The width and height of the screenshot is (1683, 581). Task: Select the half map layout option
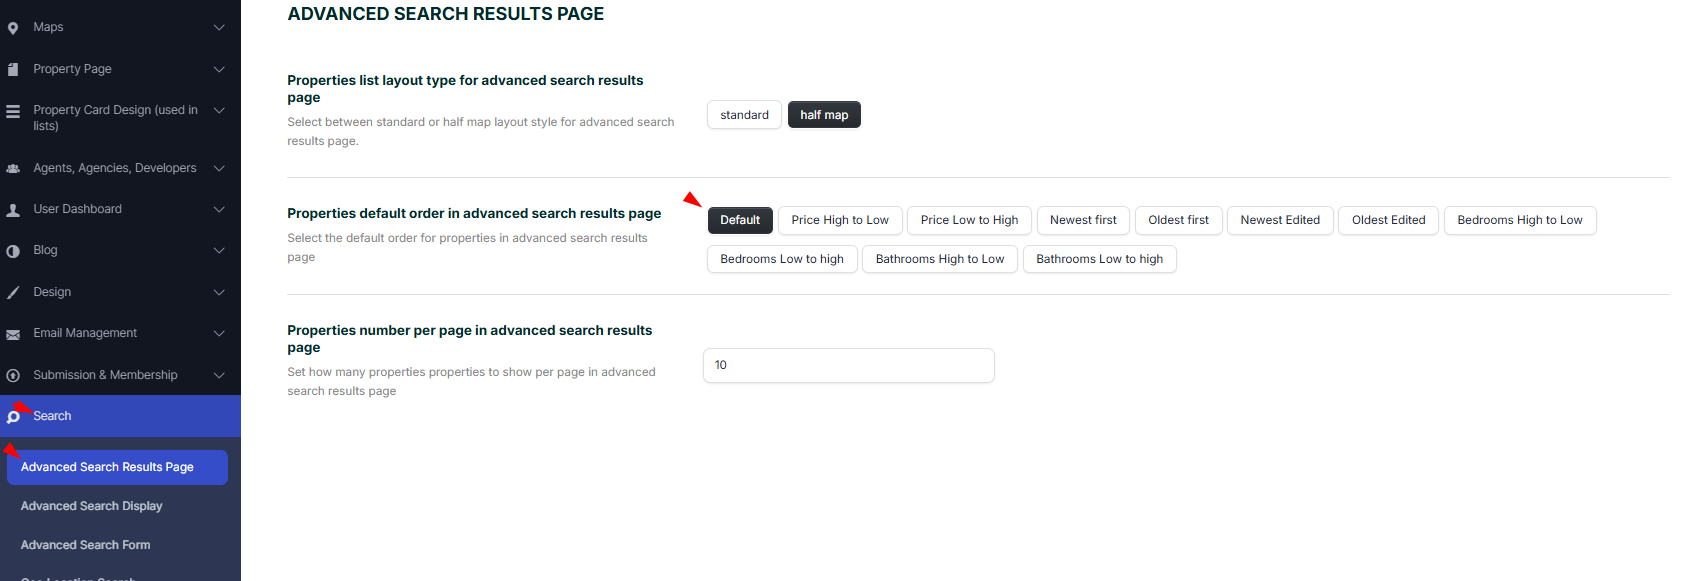point(824,115)
